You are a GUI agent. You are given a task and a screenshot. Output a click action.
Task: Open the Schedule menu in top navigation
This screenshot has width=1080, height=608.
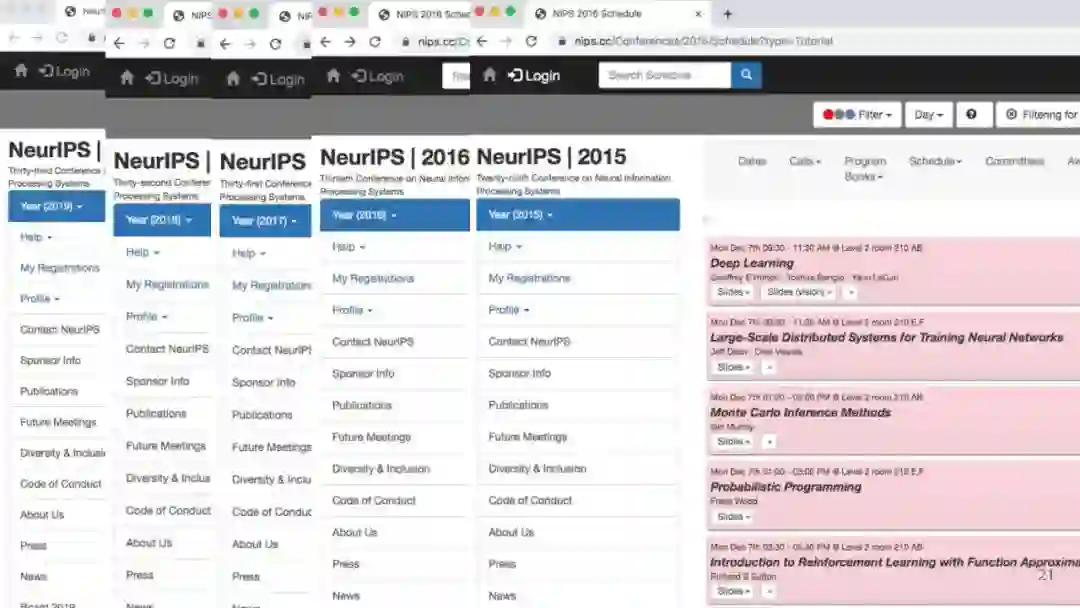click(935, 161)
